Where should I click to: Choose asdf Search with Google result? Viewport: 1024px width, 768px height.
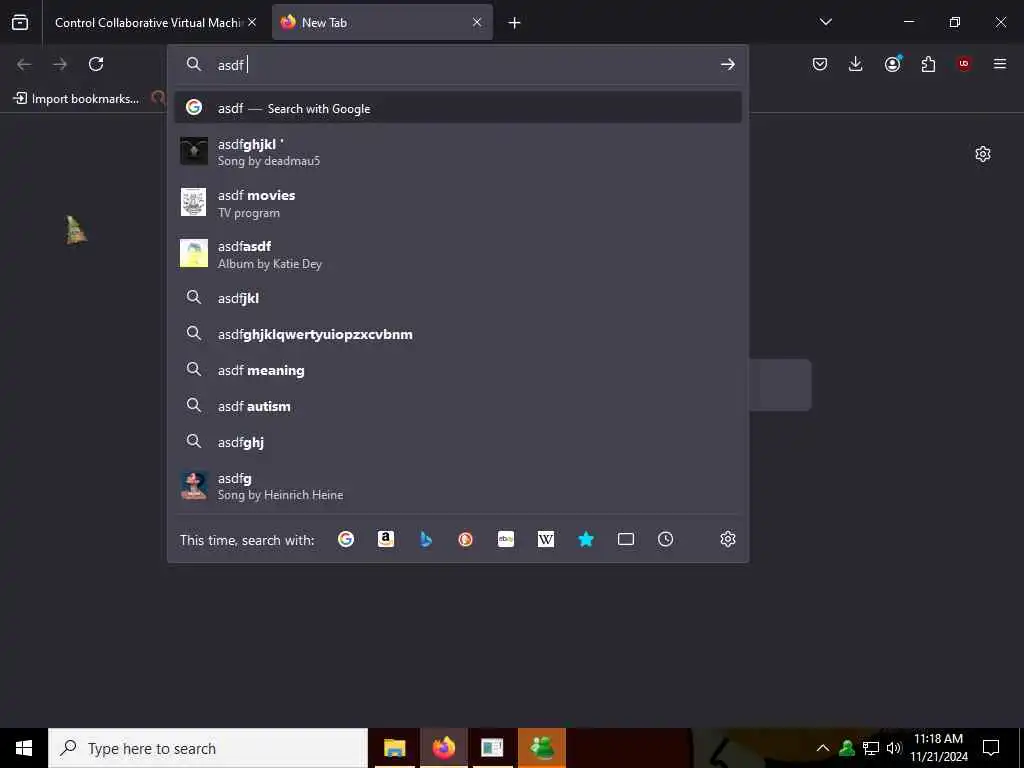pos(458,108)
